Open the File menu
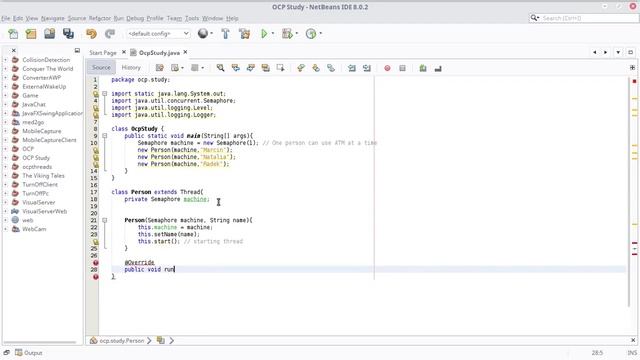640x360 pixels. pos(5,18)
